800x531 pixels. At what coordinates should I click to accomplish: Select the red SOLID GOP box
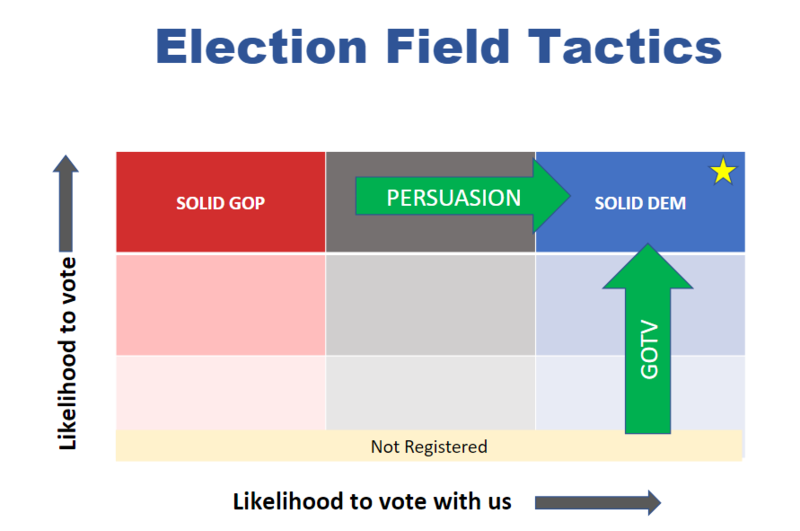coord(220,202)
